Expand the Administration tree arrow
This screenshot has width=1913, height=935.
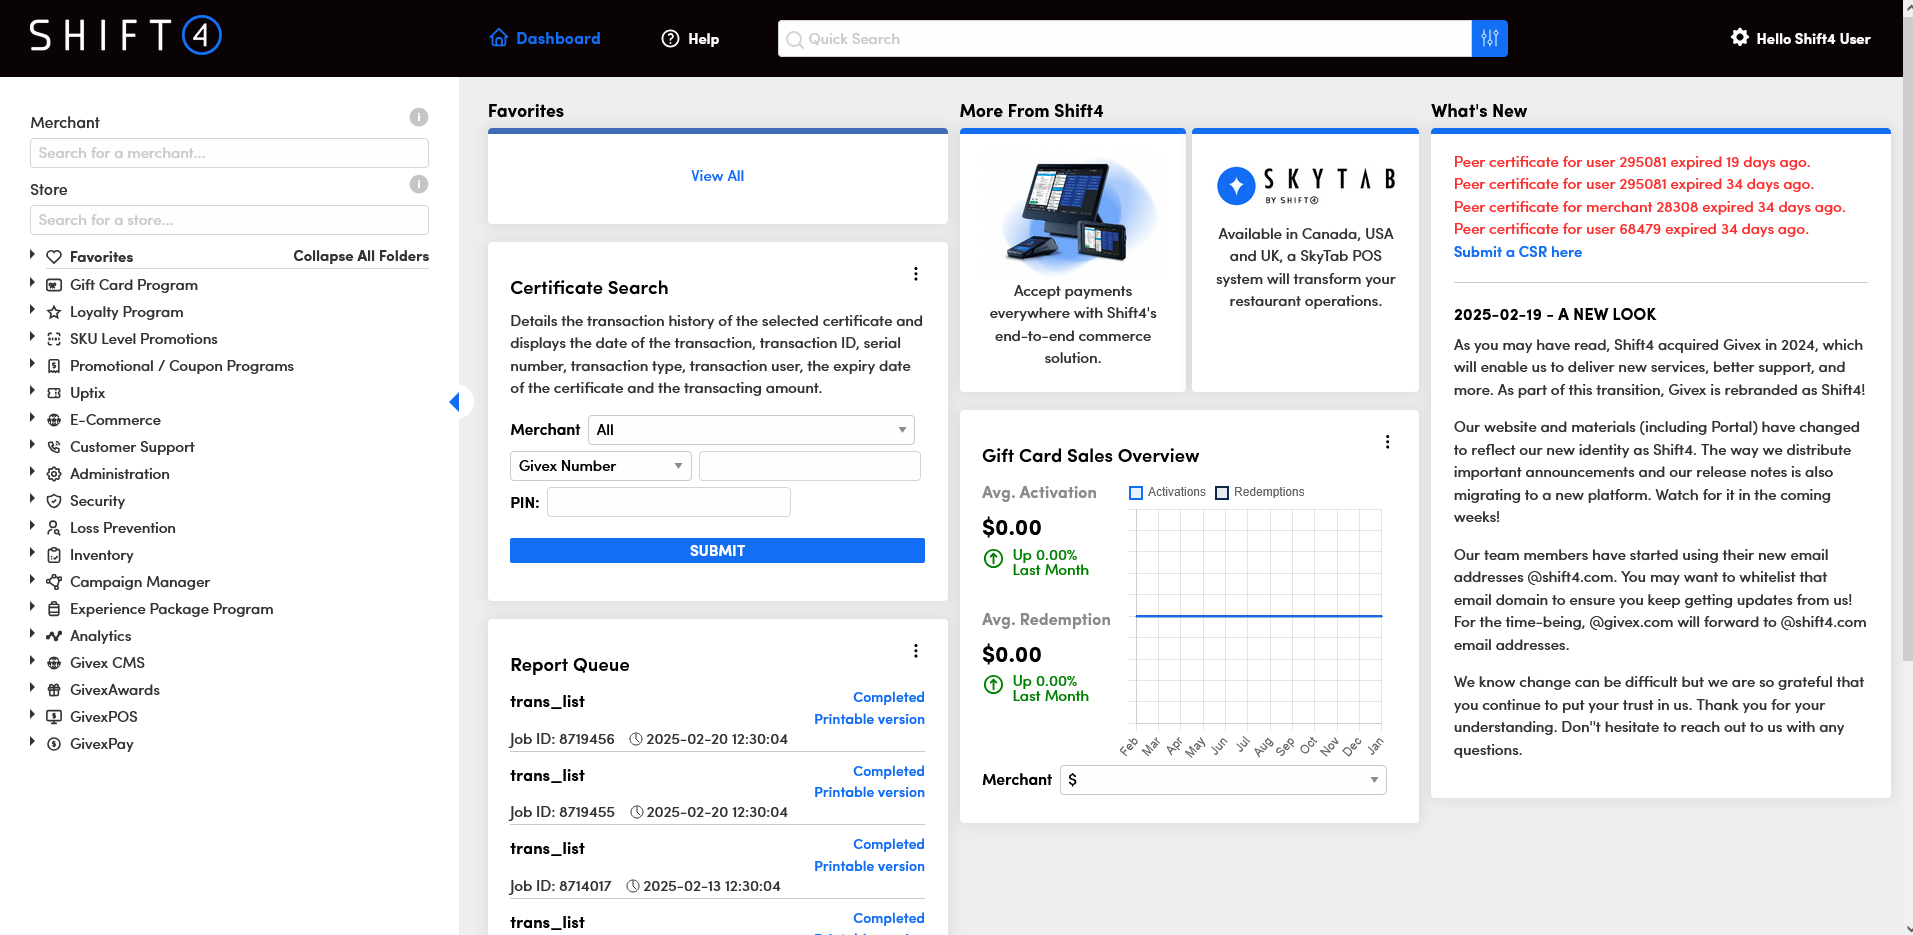32,472
